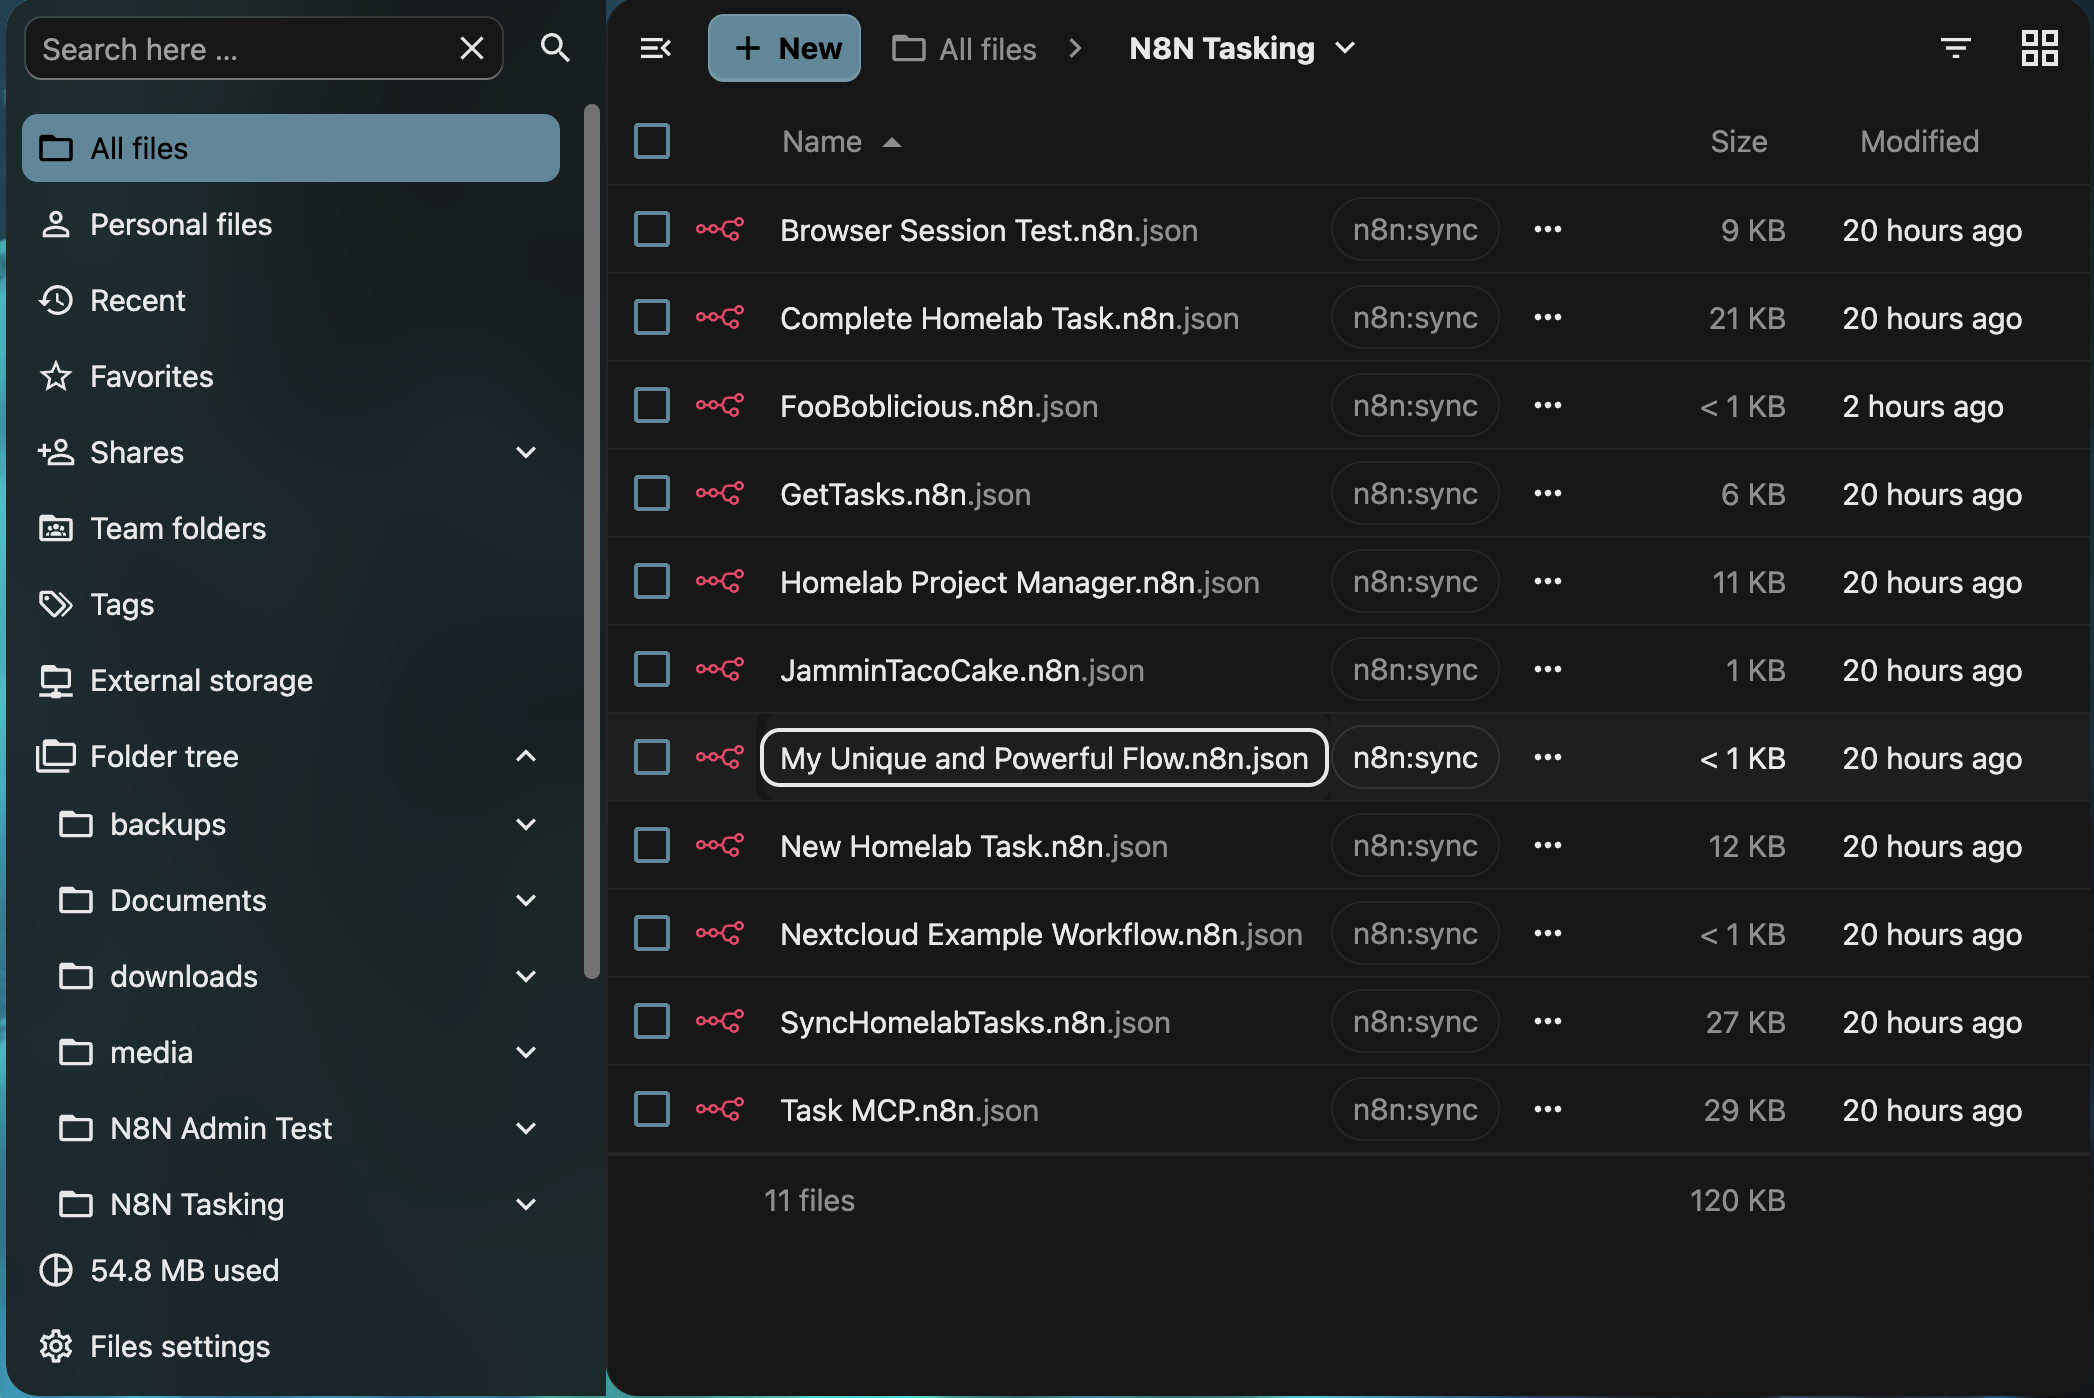Viewport: 2094px width, 1398px height.
Task: Sort files by Size column header
Action: click(x=1739, y=142)
